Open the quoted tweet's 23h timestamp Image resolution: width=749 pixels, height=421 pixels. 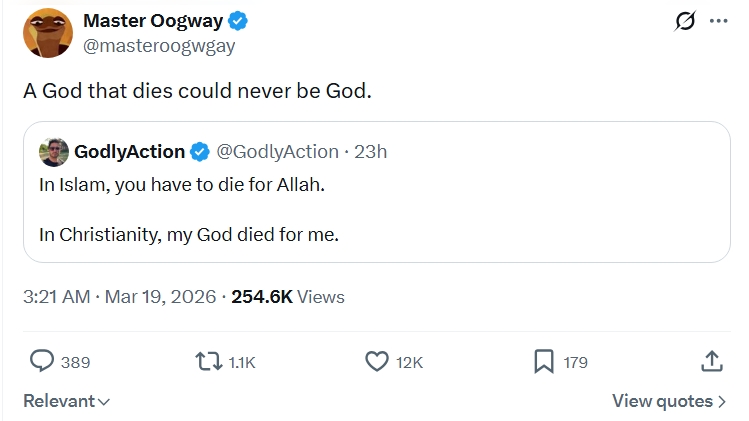pos(371,152)
